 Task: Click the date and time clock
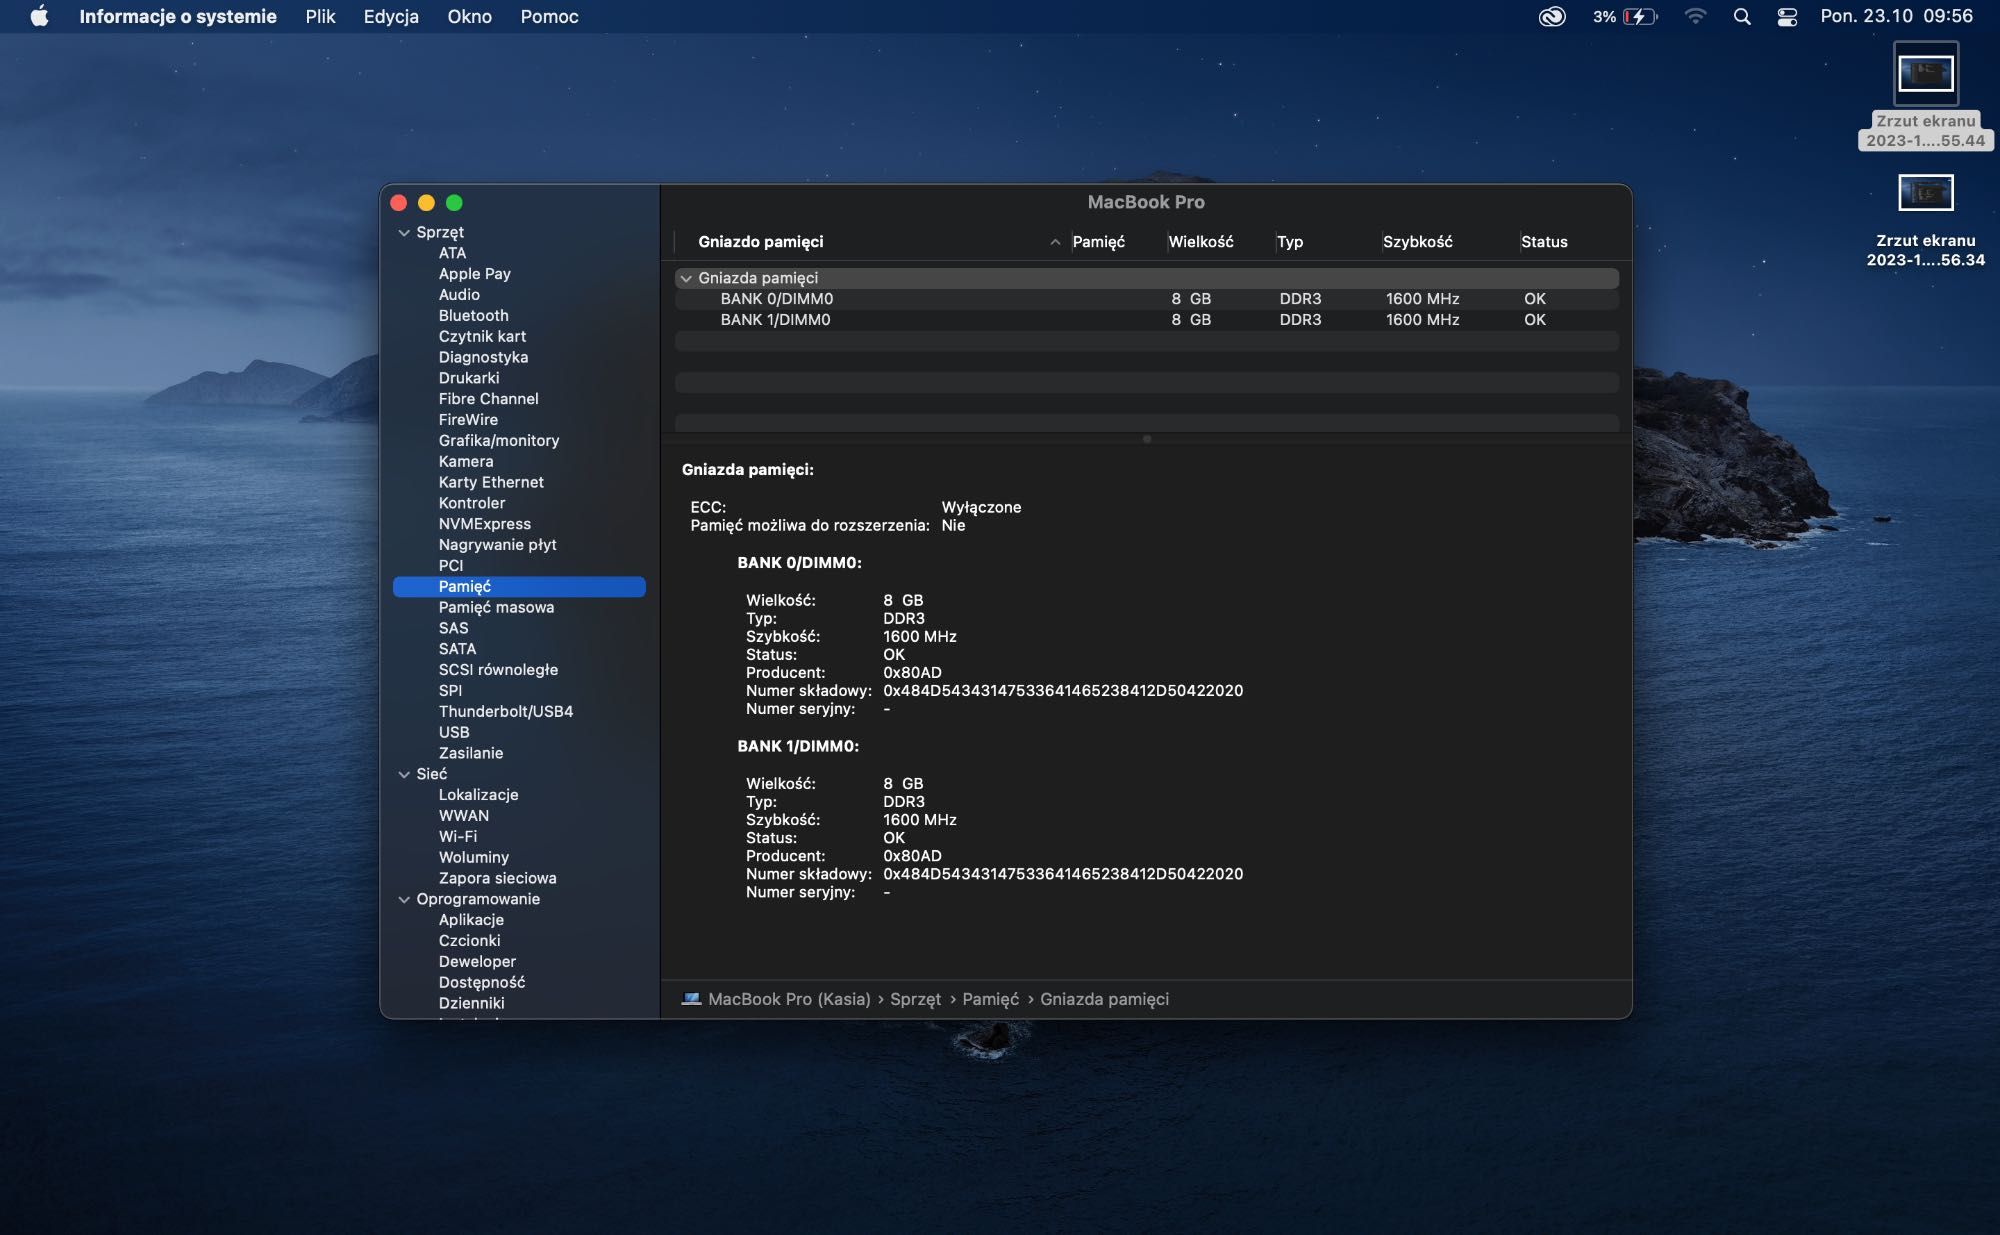point(1896,16)
